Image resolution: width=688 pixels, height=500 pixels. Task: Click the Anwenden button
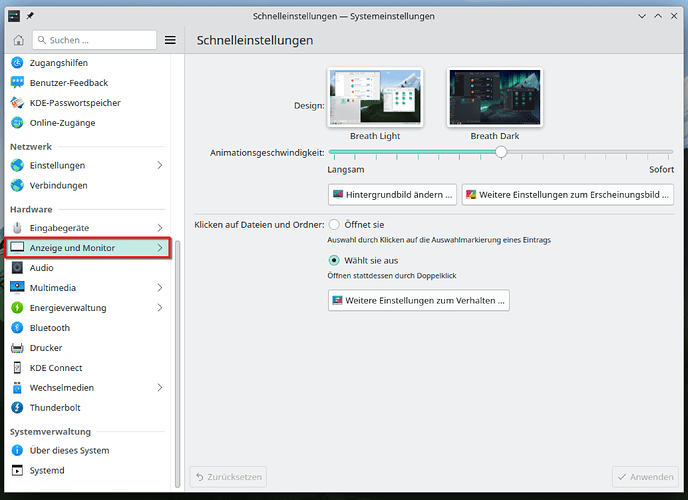click(x=645, y=477)
